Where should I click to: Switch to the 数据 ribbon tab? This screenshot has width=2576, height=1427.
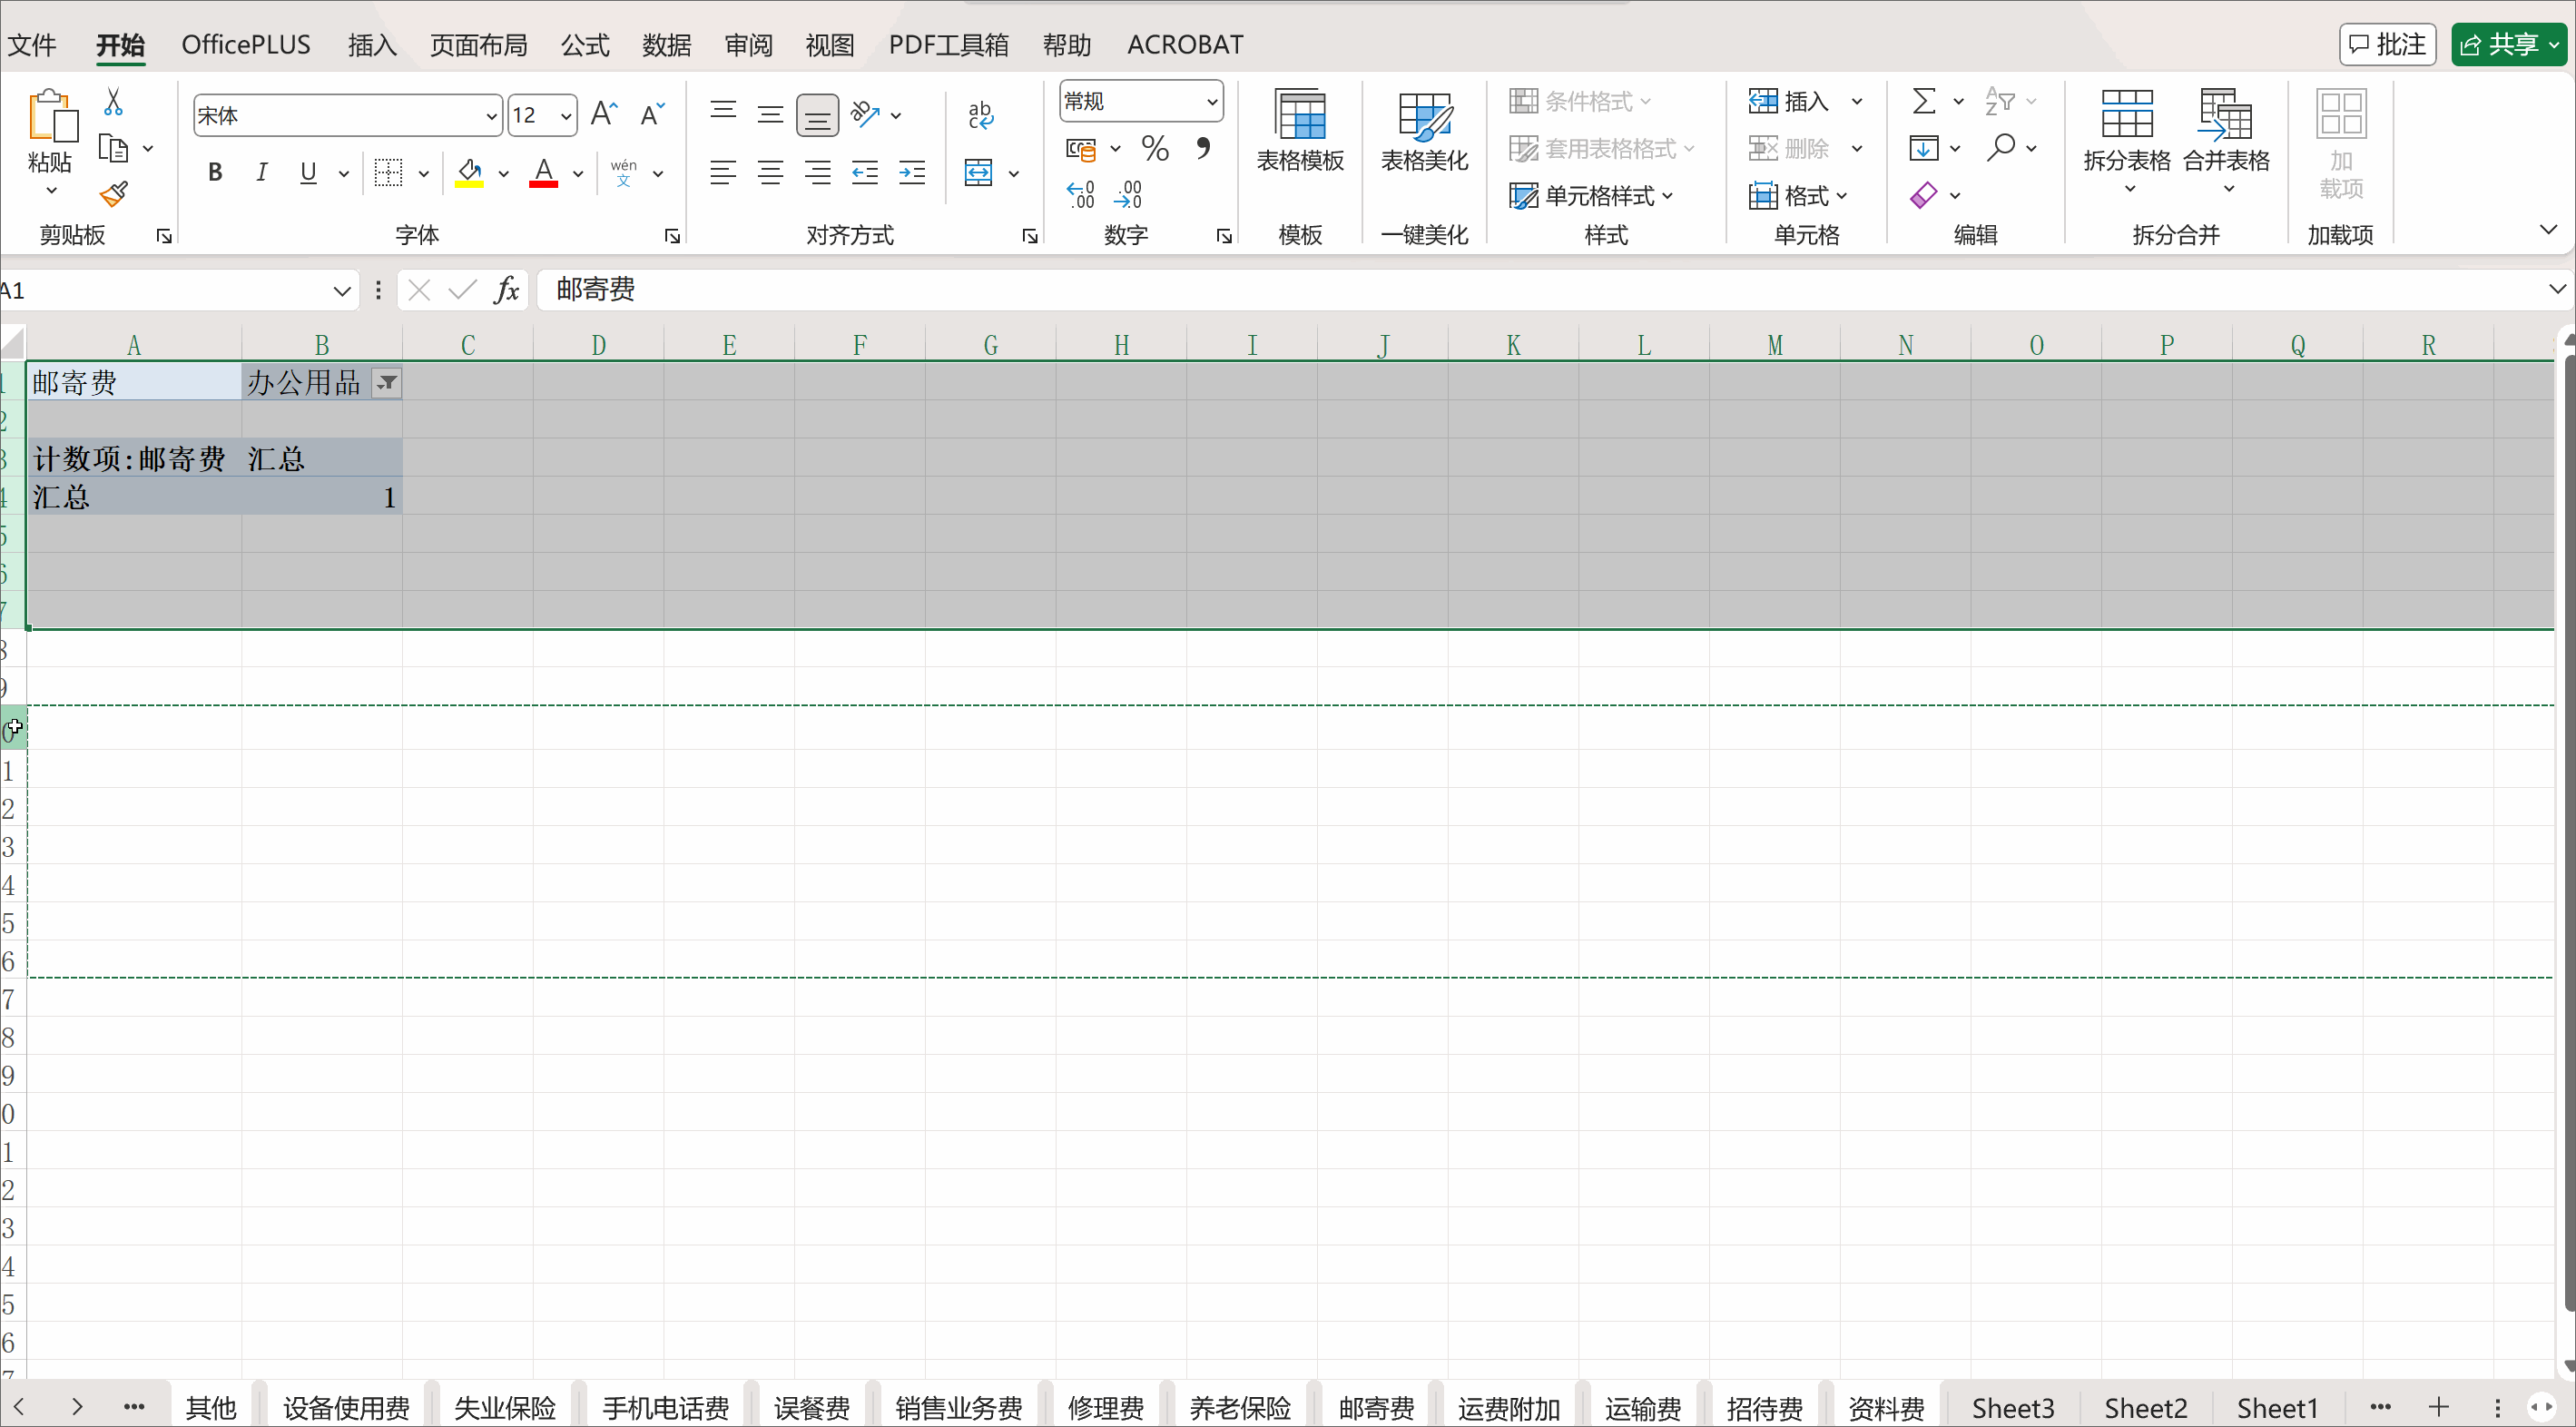[666, 45]
